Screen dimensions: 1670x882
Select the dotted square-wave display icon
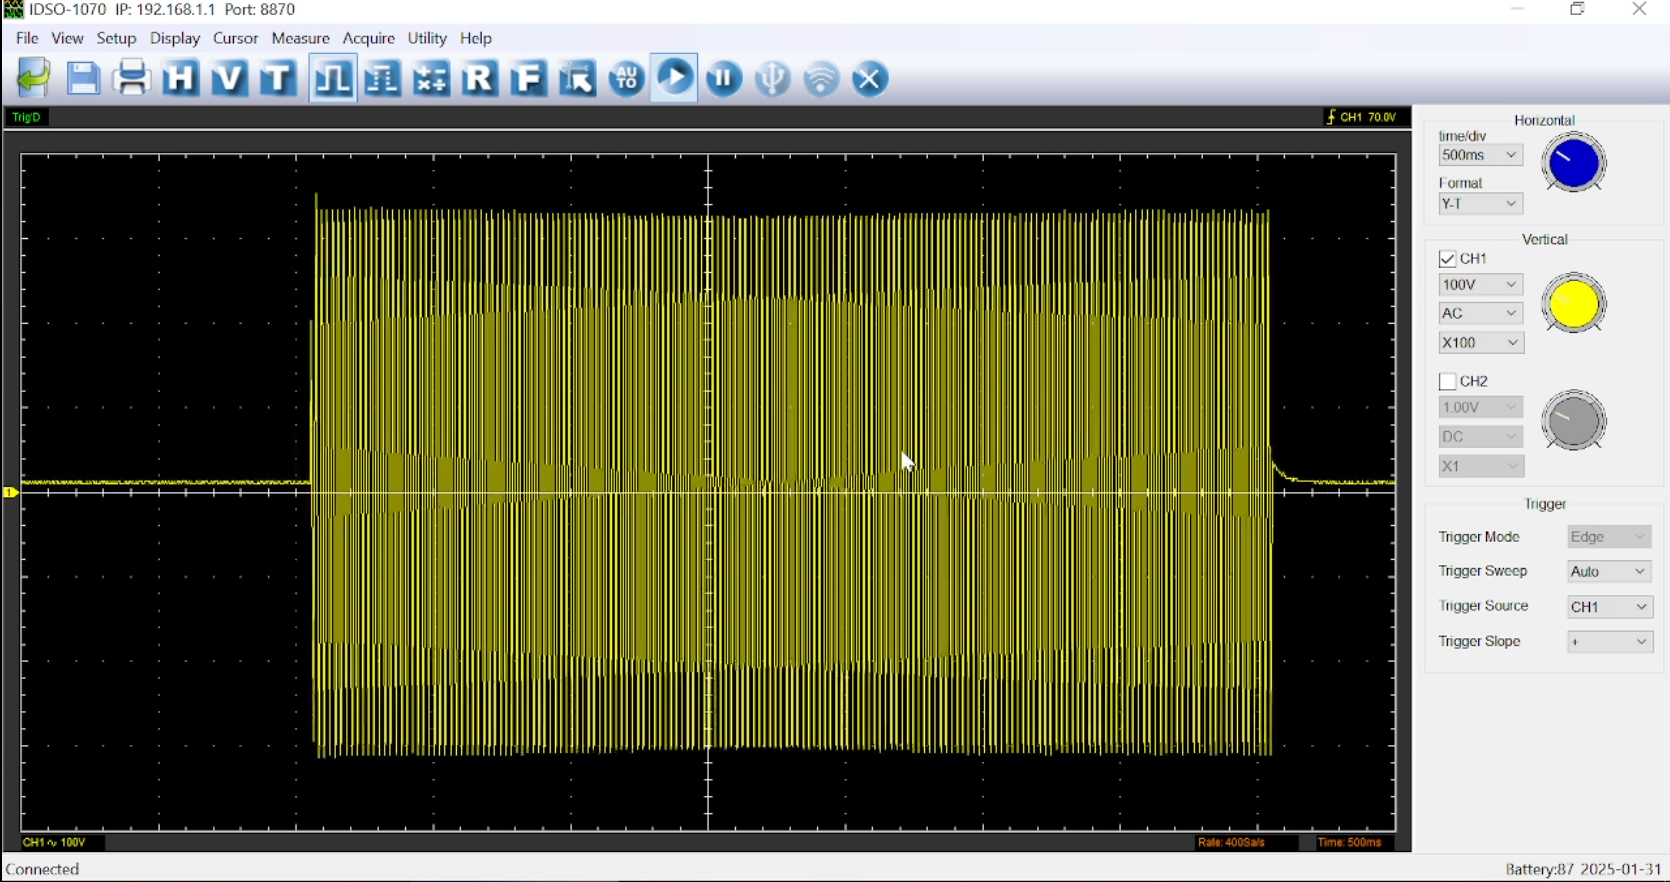382,78
